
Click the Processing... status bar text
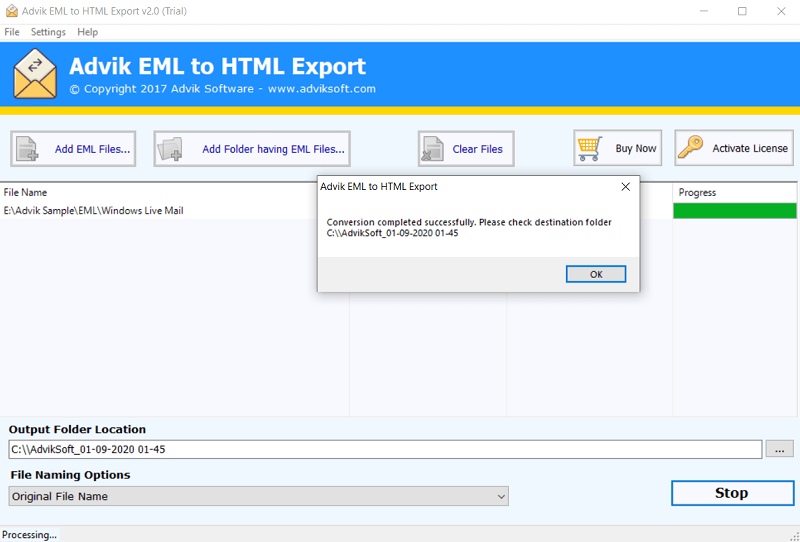[29, 535]
